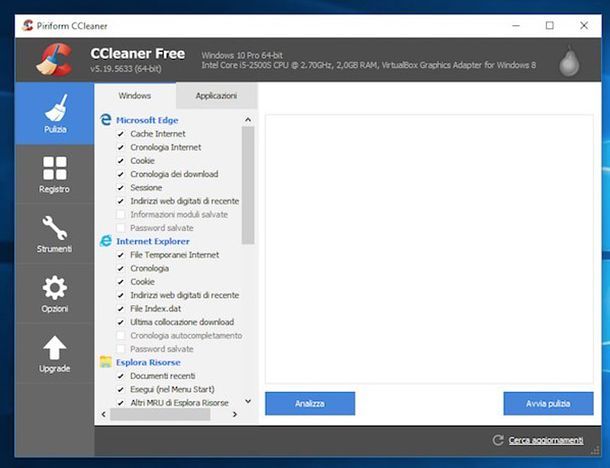Click the Internet Explorer section icon

point(105,241)
